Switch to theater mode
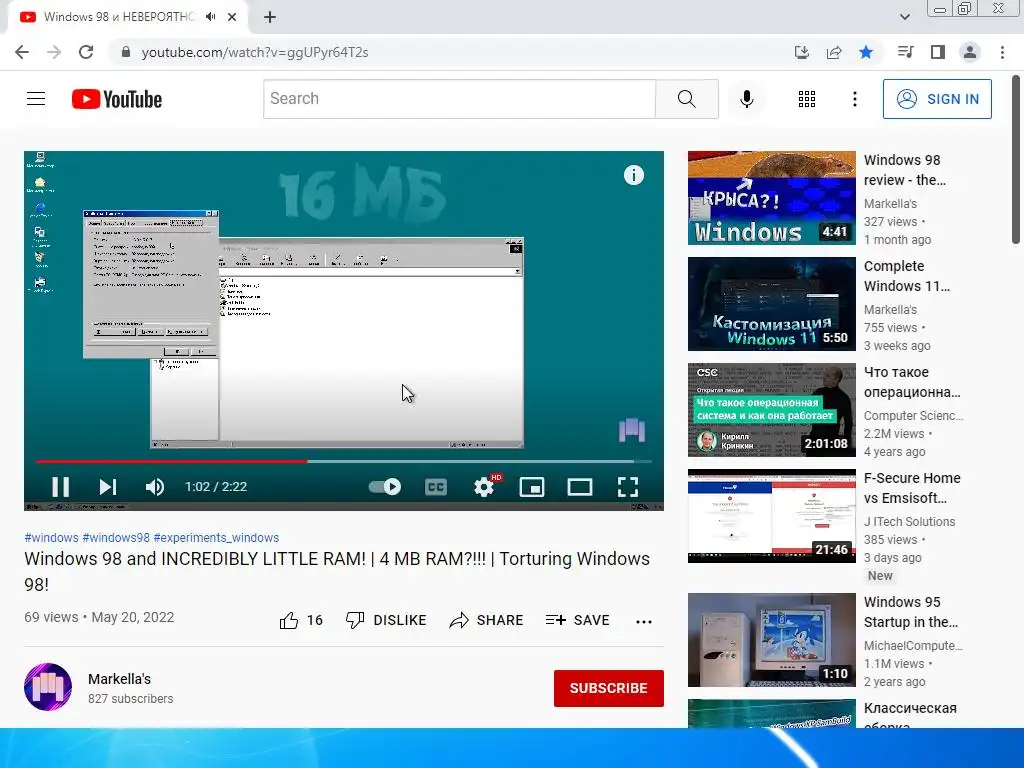Image resolution: width=1024 pixels, height=768 pixels. [579, 487]
